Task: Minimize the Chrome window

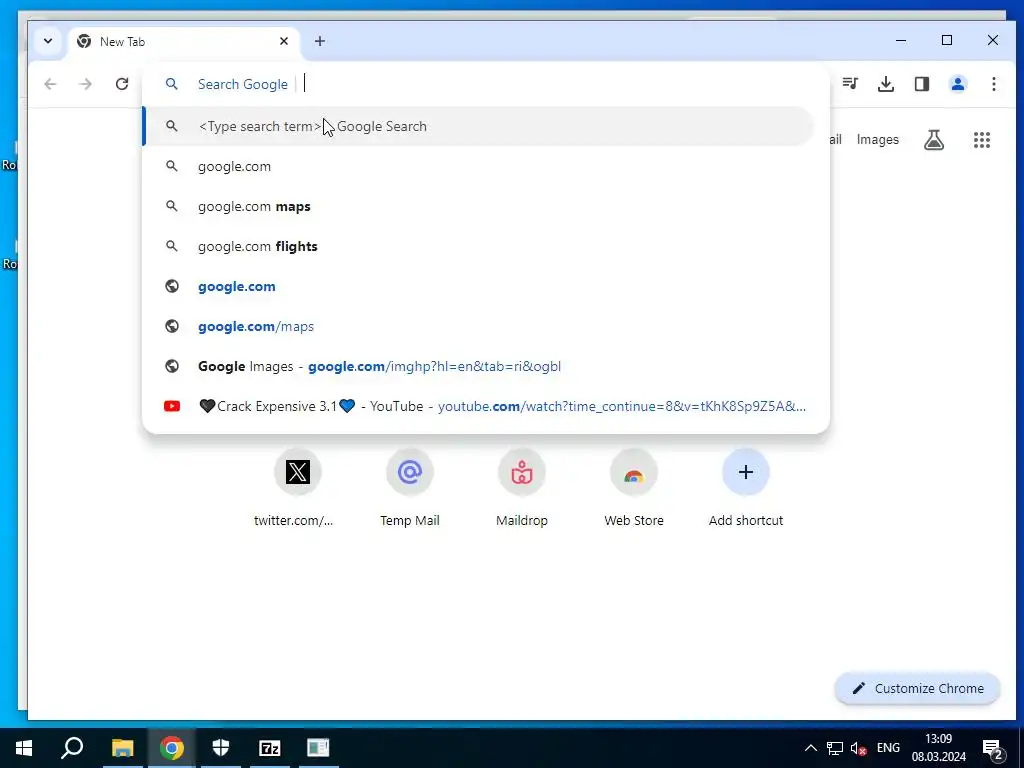Action: pyautogui.click(x=901, y=40)
